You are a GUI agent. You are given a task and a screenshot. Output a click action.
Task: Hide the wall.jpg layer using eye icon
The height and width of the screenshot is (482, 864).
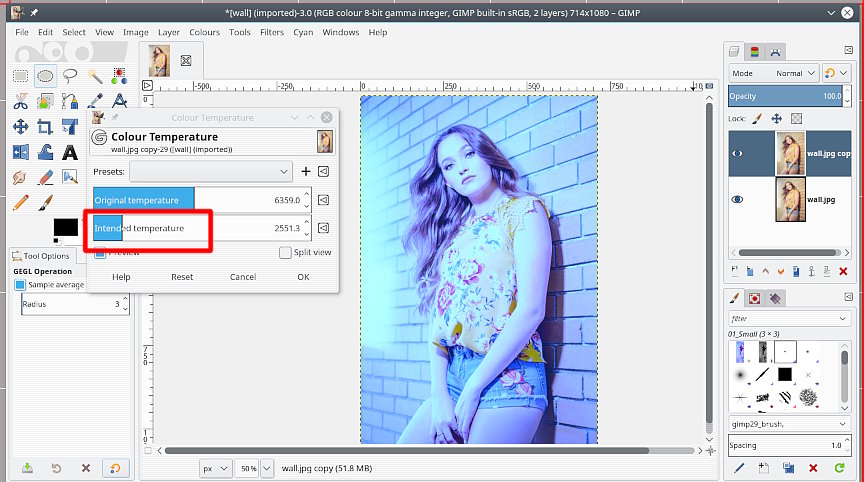pos(738,200)
